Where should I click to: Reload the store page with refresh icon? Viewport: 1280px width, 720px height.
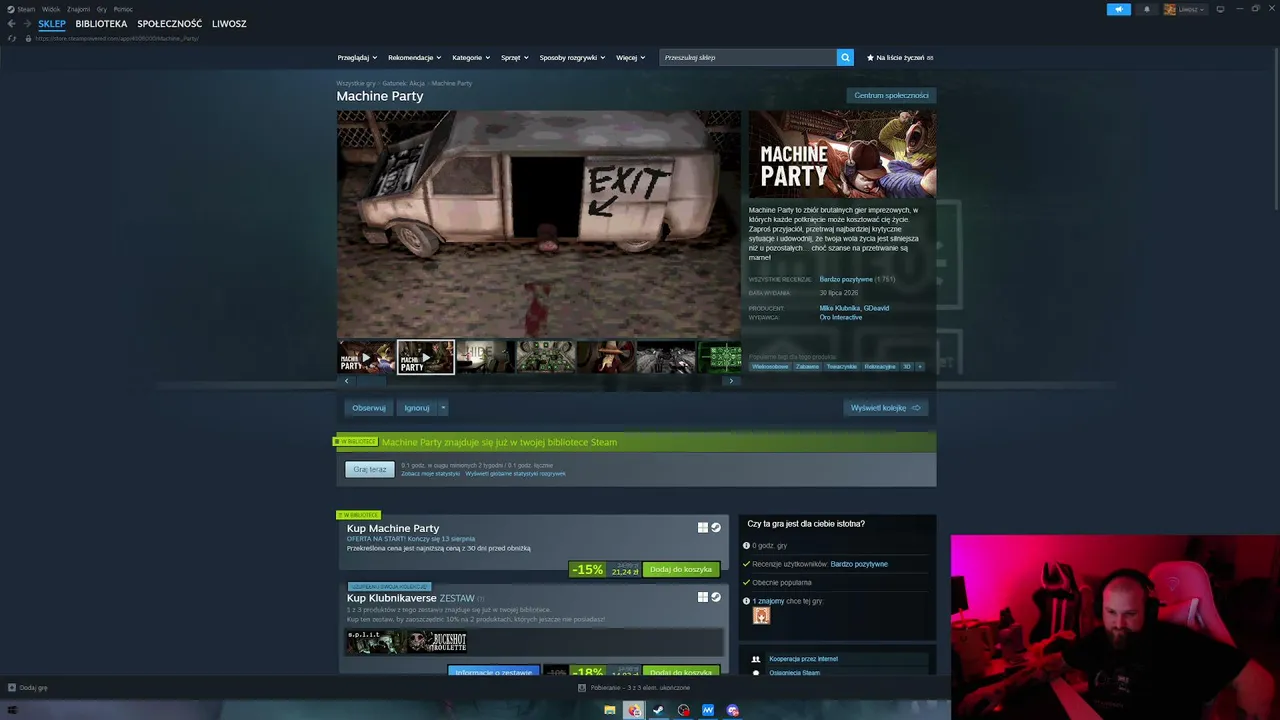(x=12, y=39)
